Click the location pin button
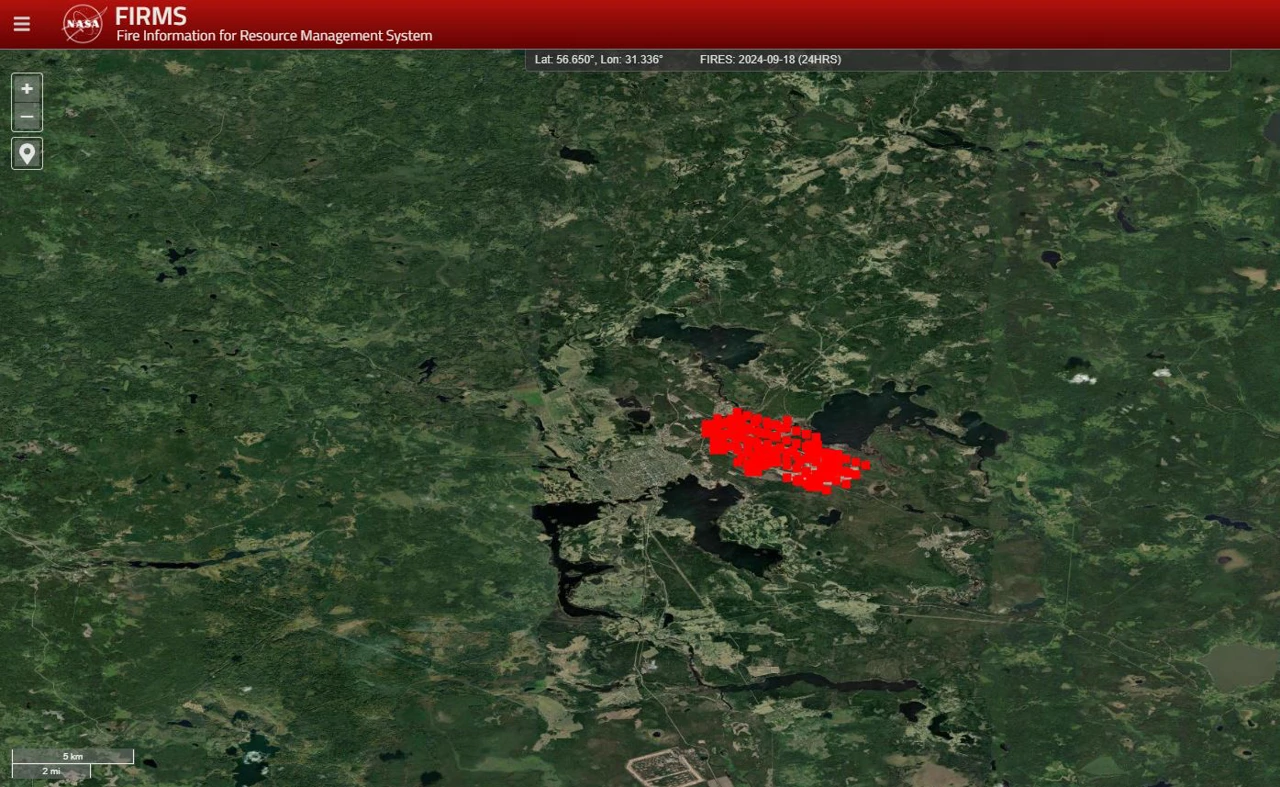 coord(27,153)
